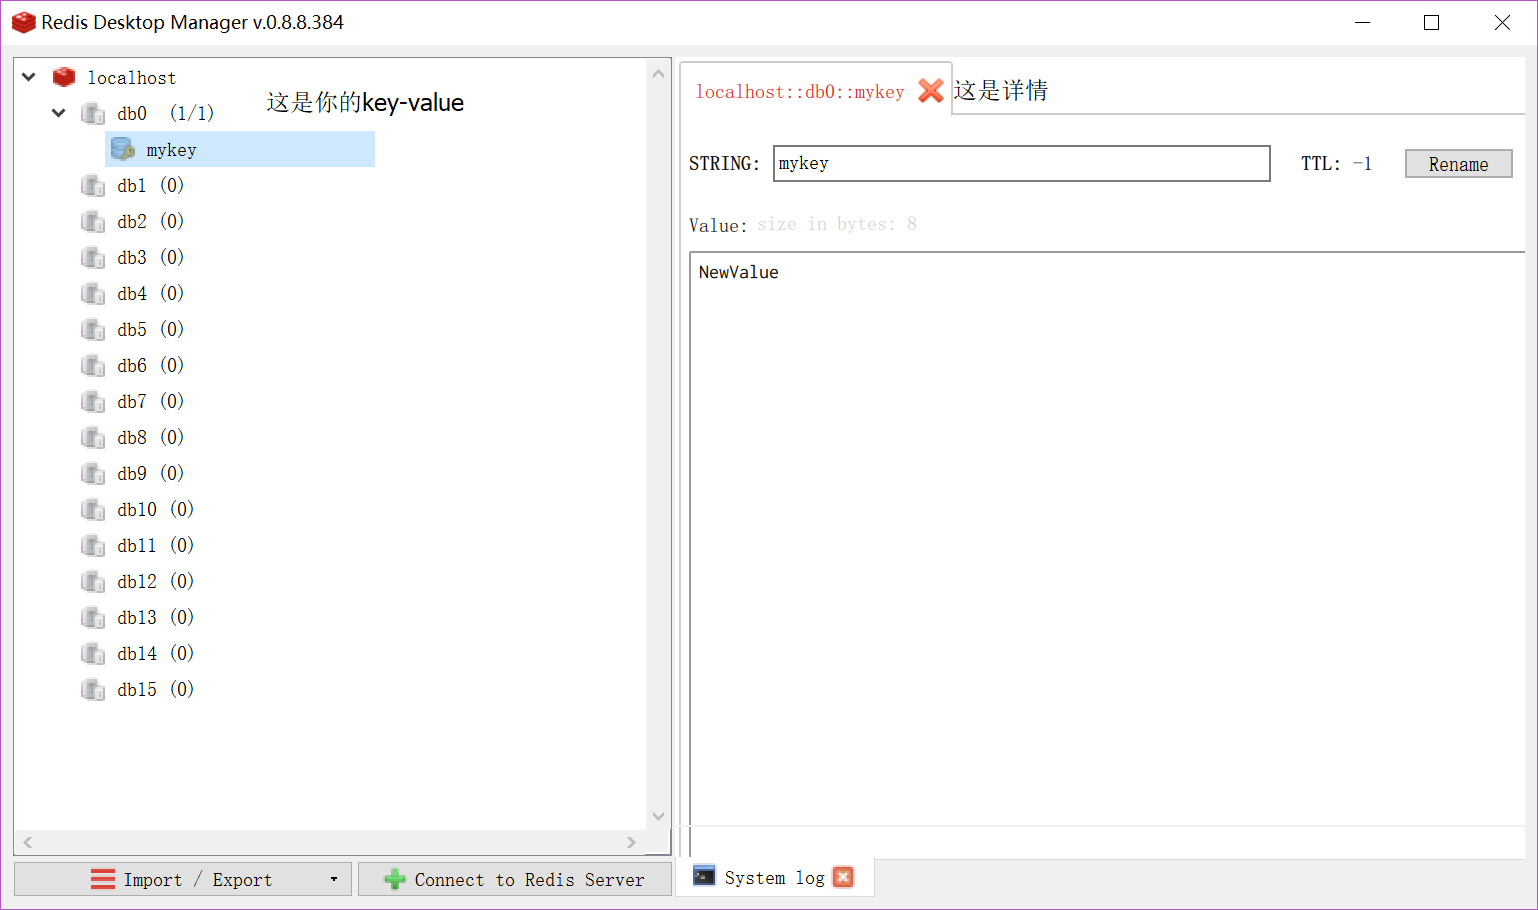
Task: Click the TTL: -1 value
Action: click(1336, 163)
